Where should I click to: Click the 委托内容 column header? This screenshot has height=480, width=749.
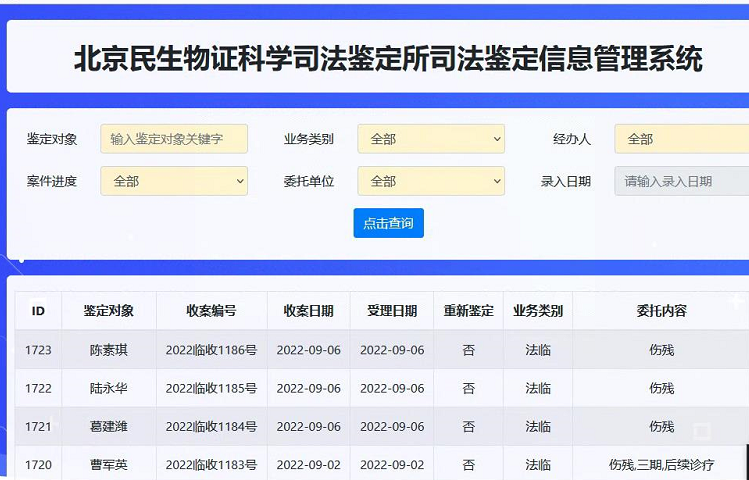pyautogui.click(x=661, y=311)
